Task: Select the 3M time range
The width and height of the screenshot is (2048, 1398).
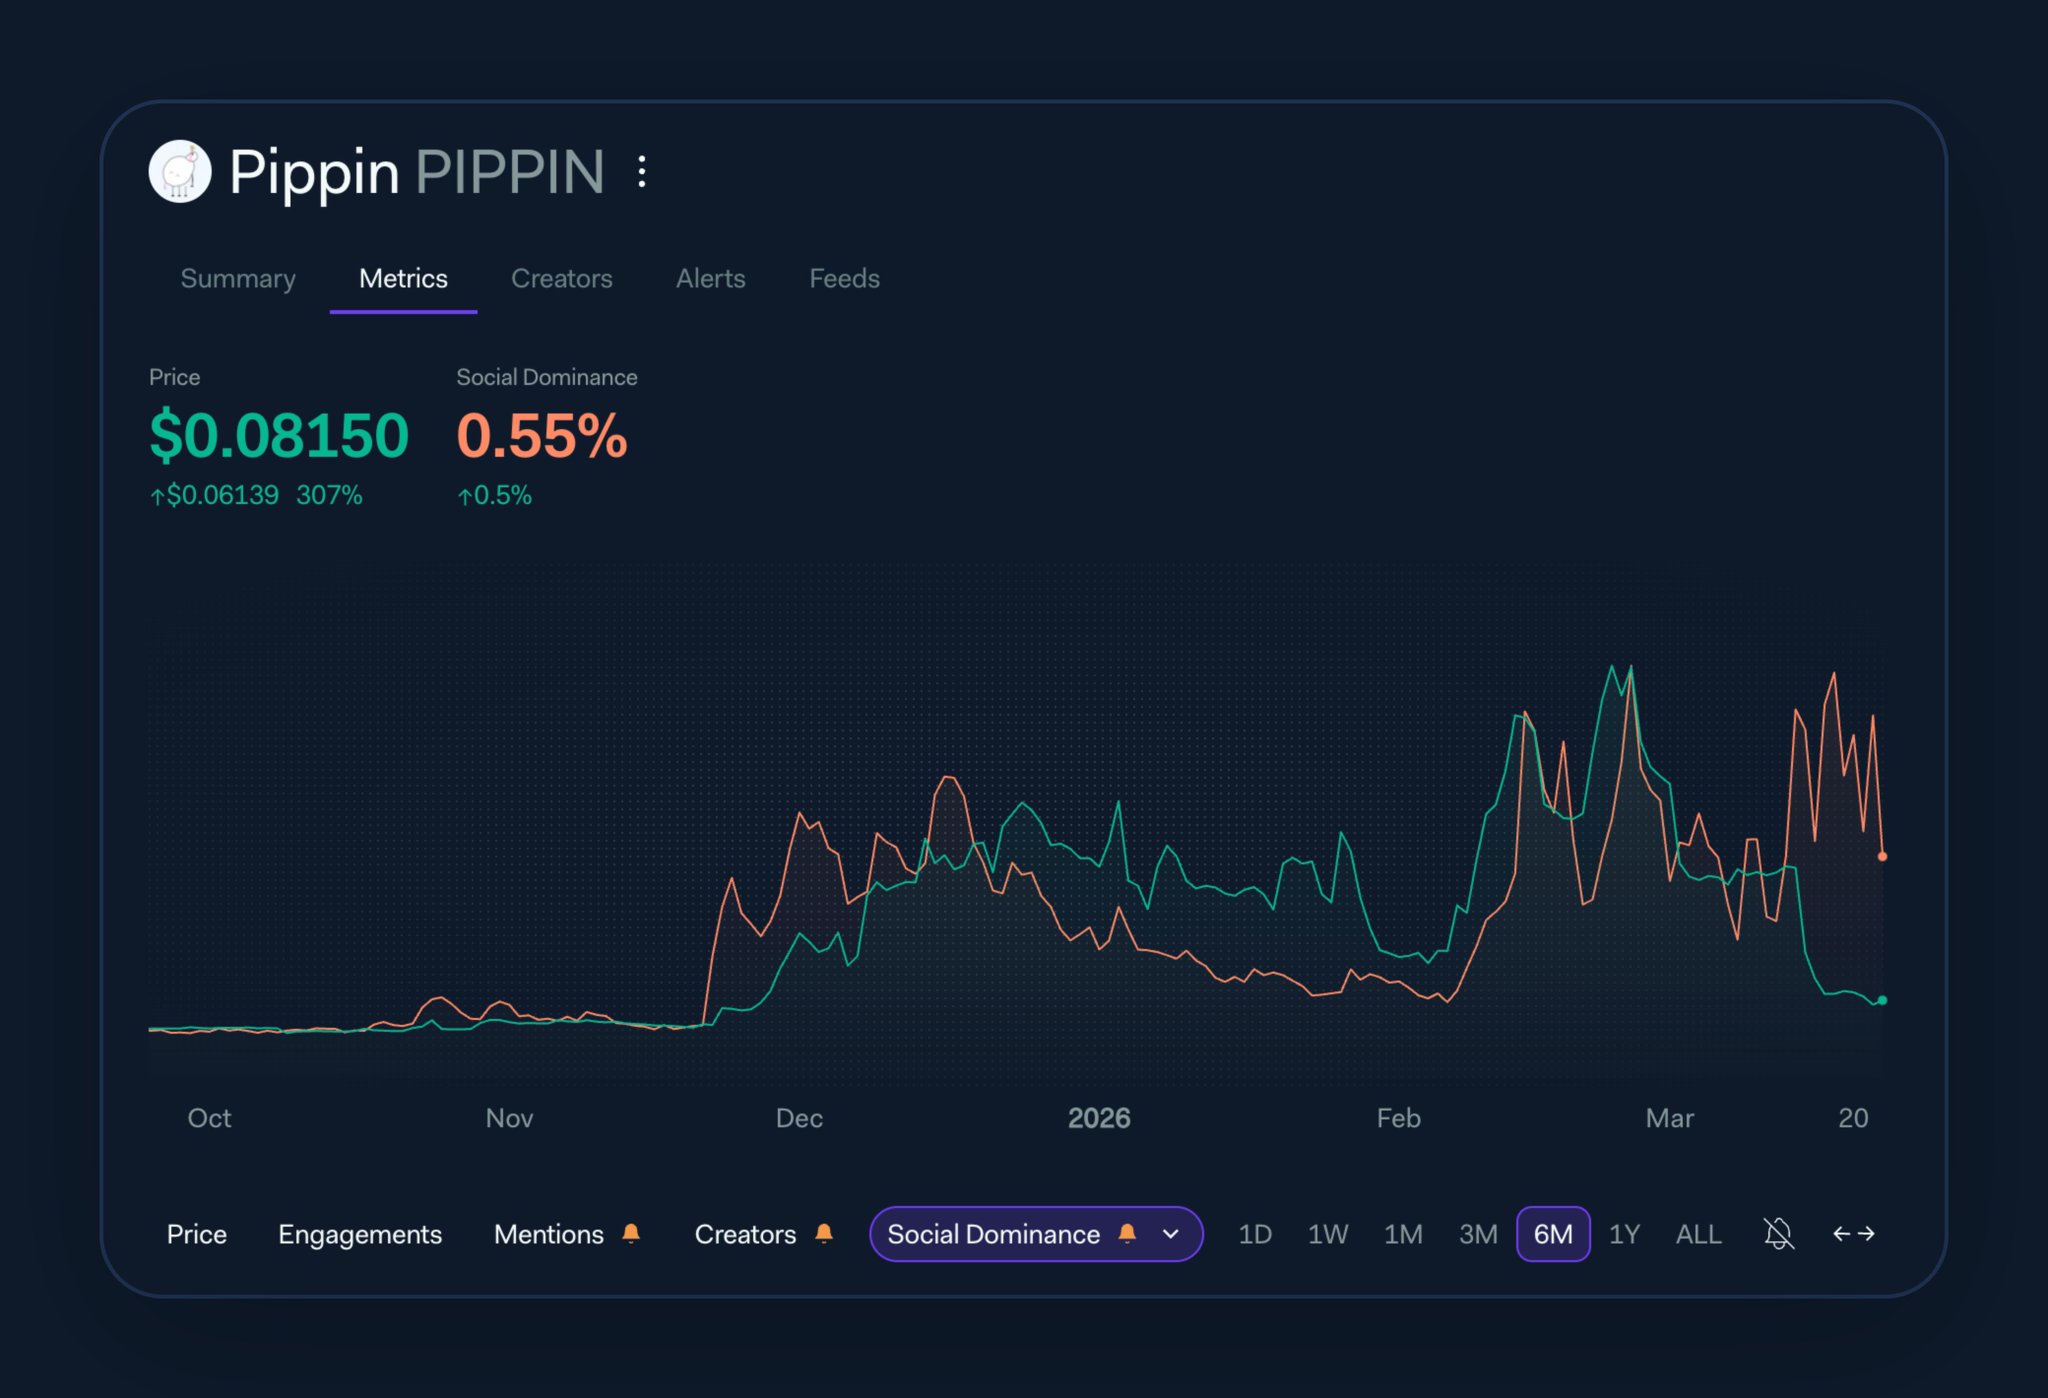Action: tap(1477, 1234)
